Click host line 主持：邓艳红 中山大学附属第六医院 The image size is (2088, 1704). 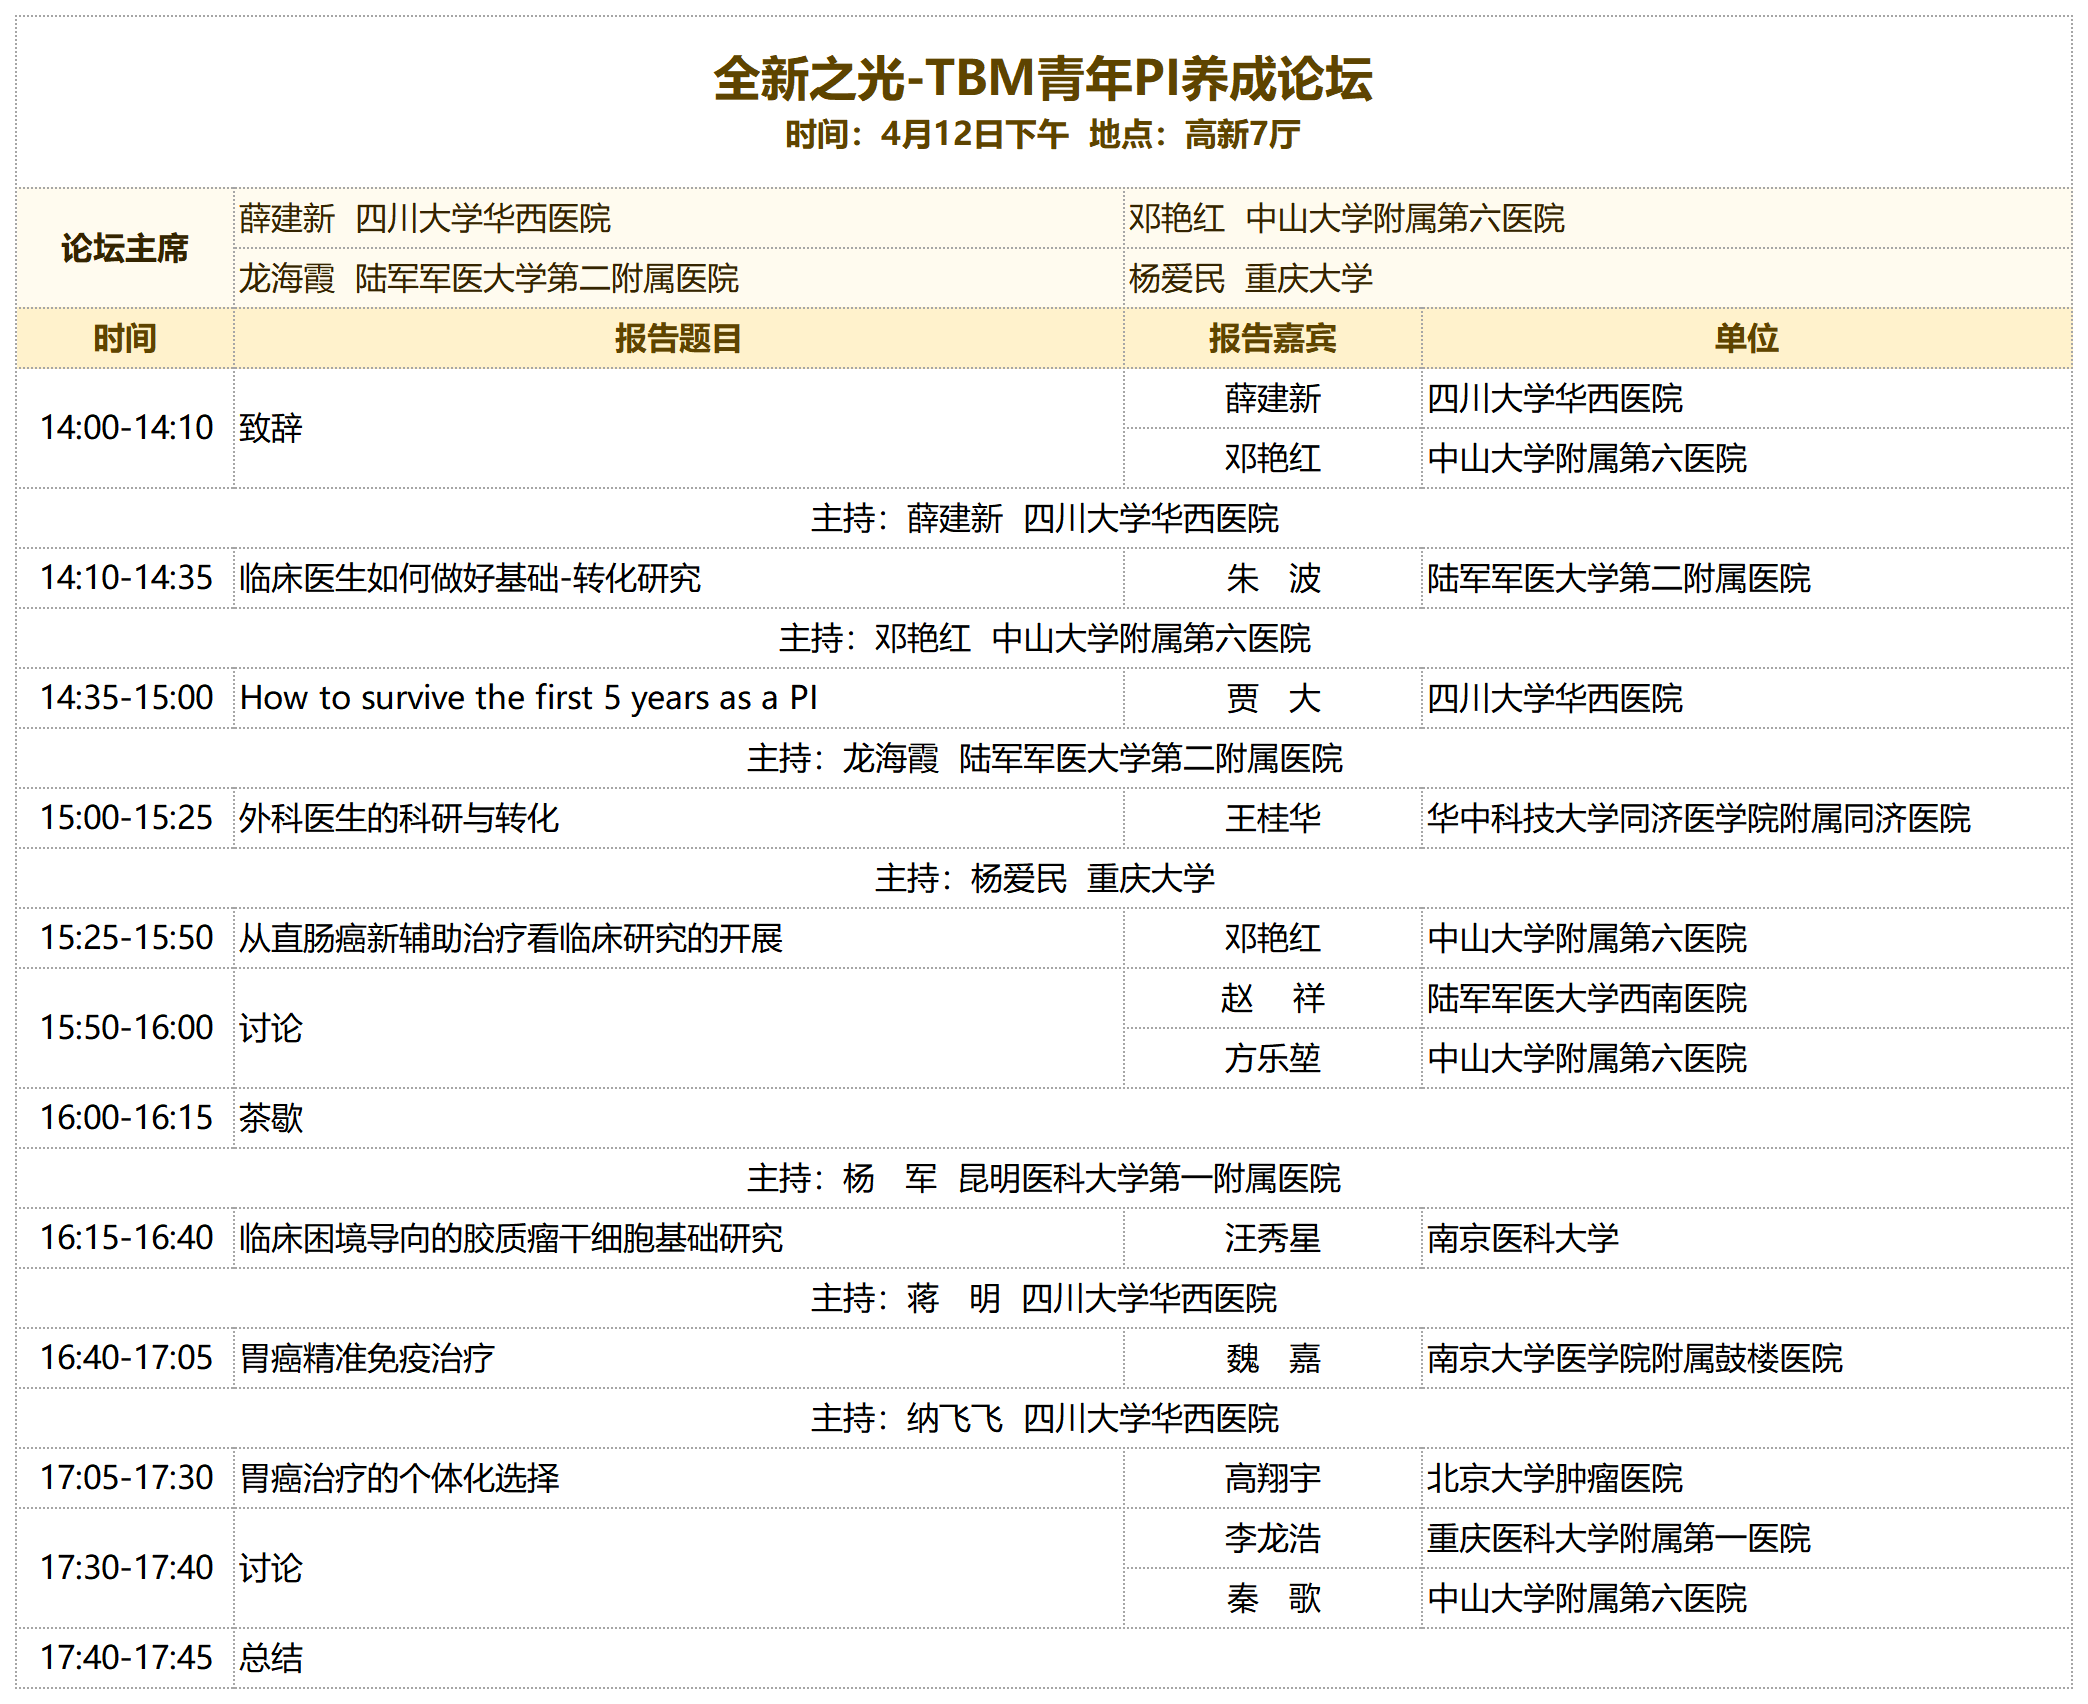pyautogui.click(x=1044, y=638)
